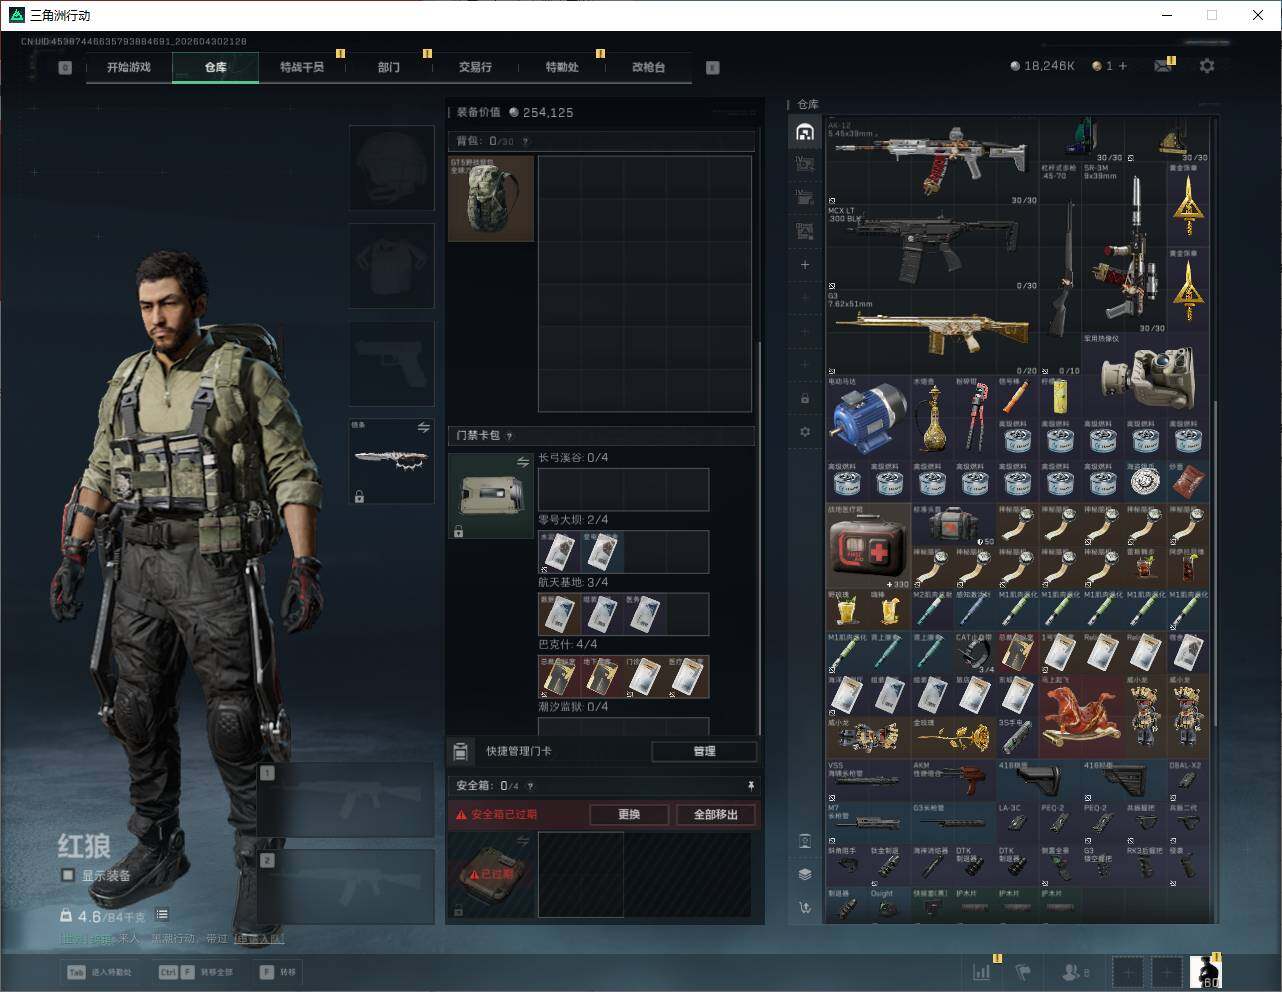Click the 18,246K currency balance
The width and height of the screenshot is (1282, 992).
(1042, 66)
